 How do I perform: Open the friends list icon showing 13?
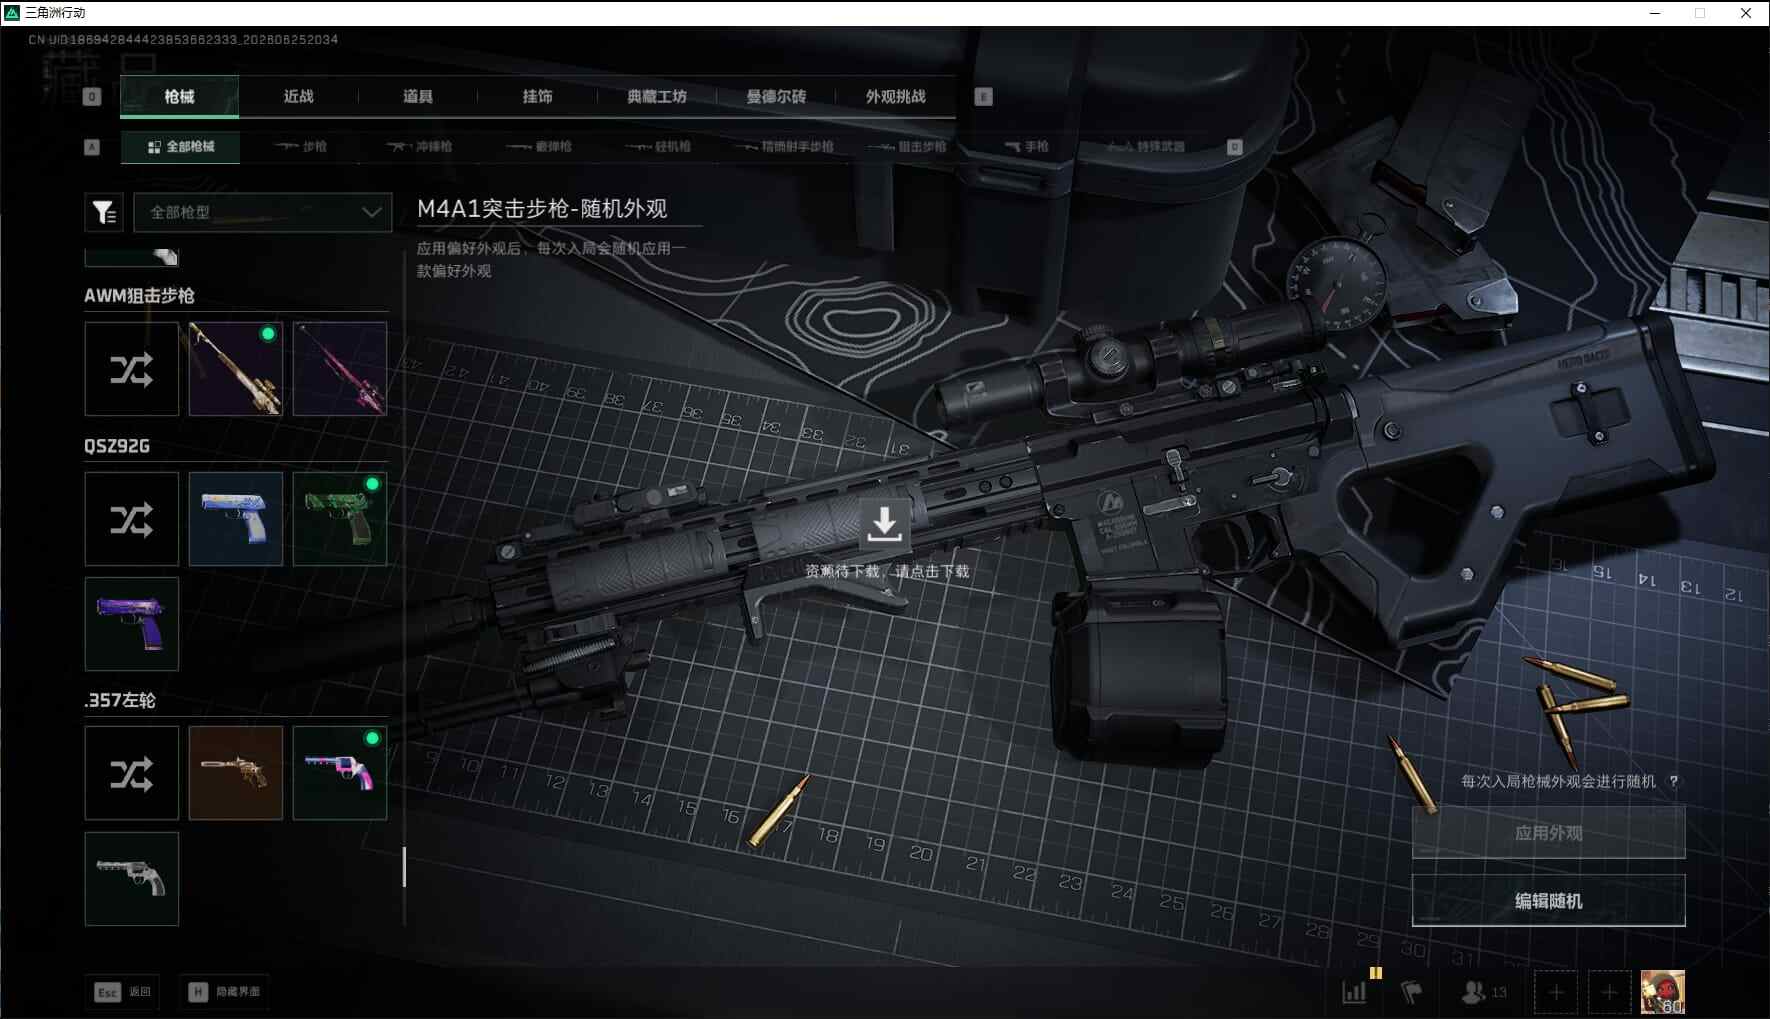coord(1484,992)
